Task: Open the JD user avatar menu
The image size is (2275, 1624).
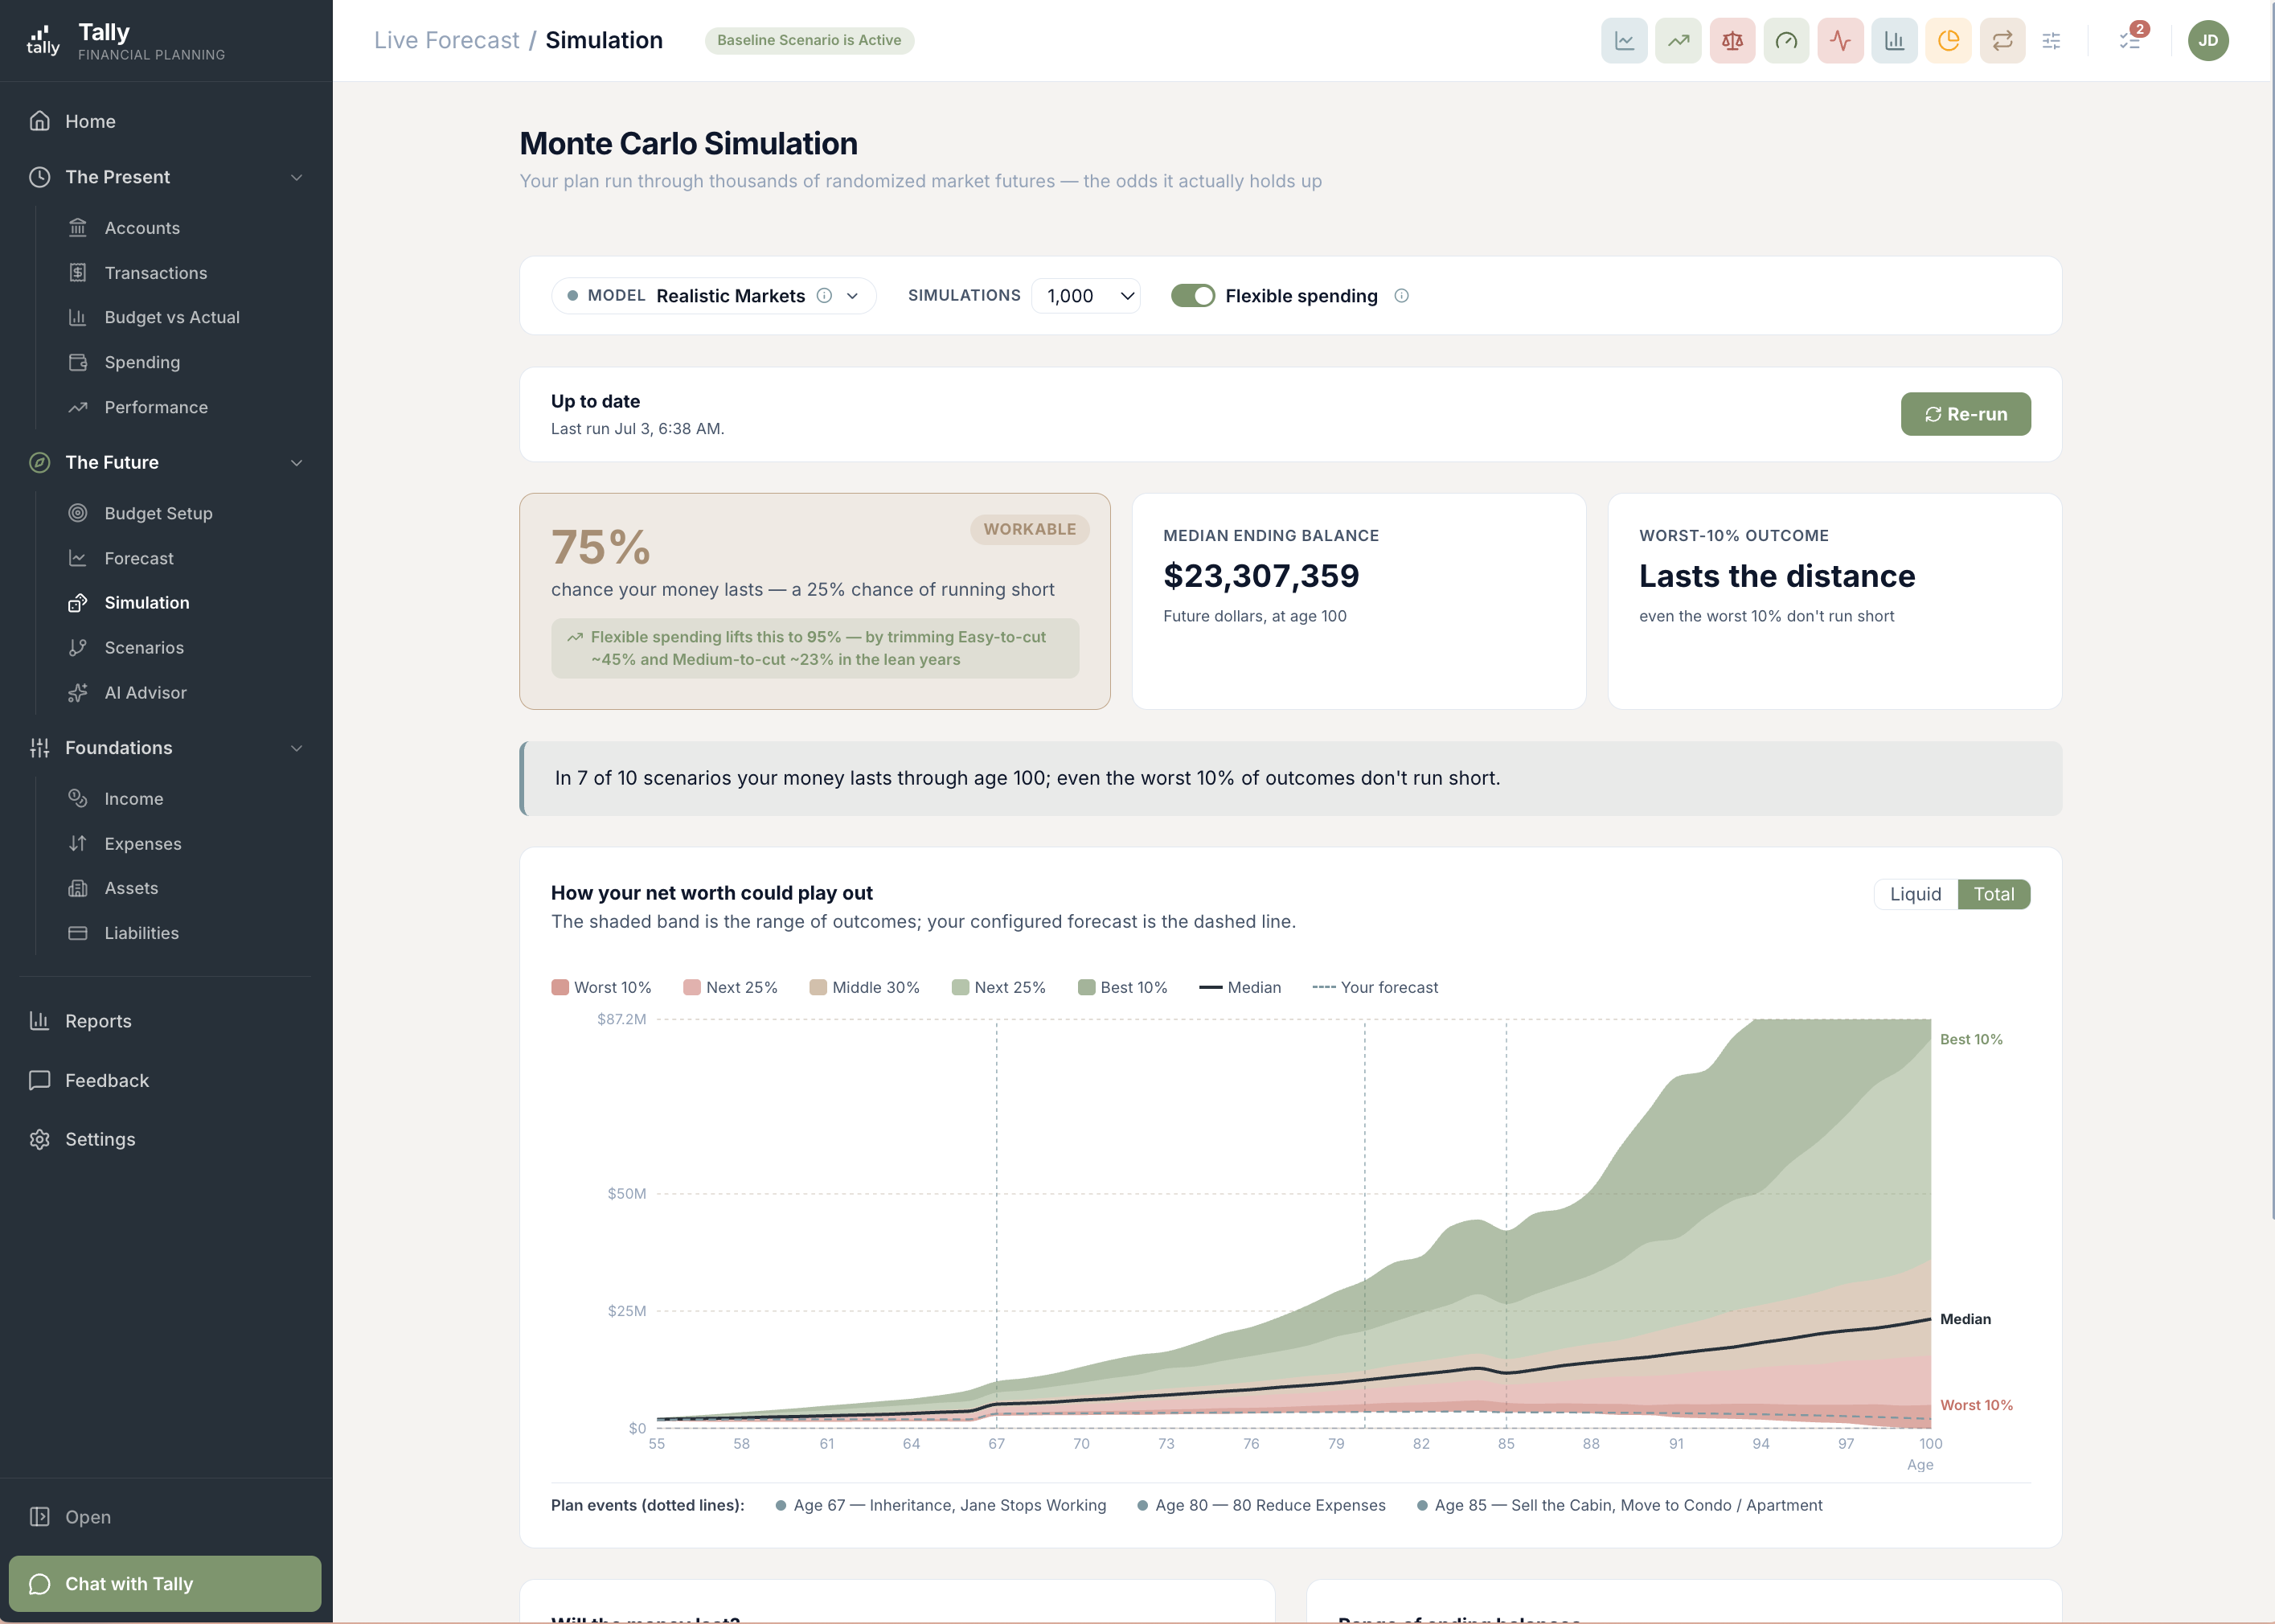Action: [2208, 41]
